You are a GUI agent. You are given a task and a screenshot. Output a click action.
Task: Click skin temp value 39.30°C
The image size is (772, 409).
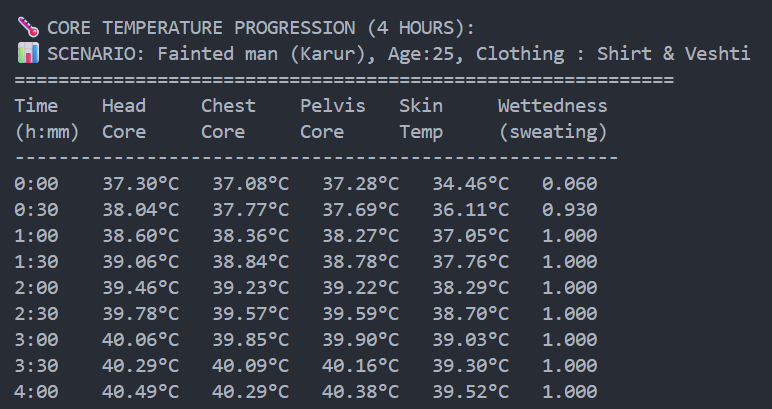click(x=471, y=366)
